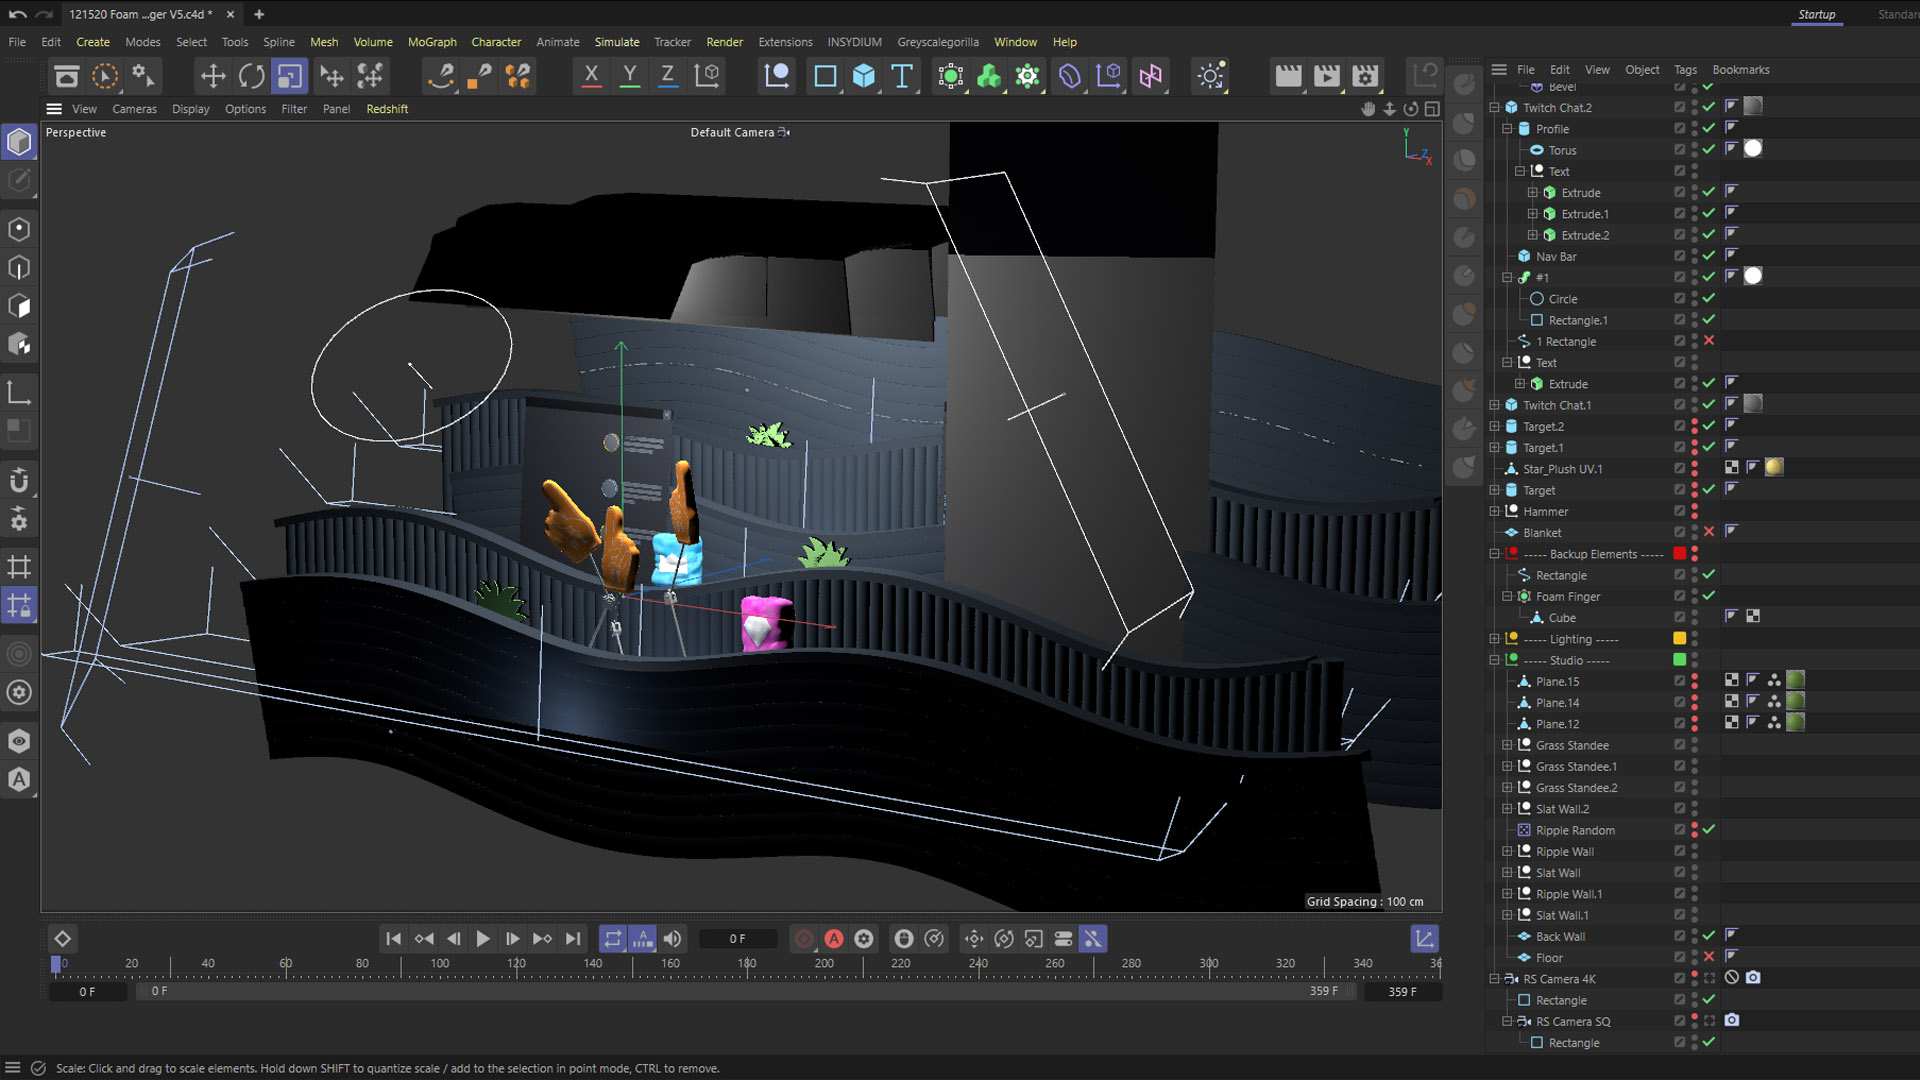Toggle the green checkmark for Back Wall

1709,936
